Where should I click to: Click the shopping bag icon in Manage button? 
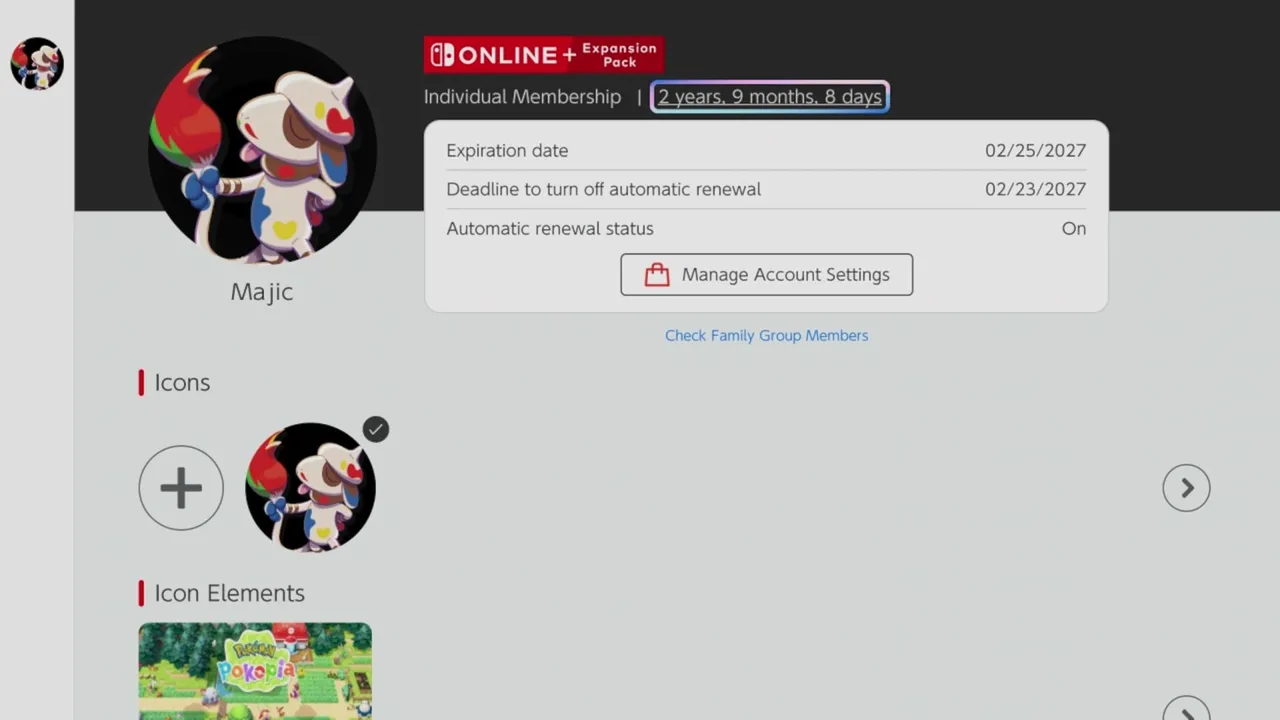click(656, 274)
